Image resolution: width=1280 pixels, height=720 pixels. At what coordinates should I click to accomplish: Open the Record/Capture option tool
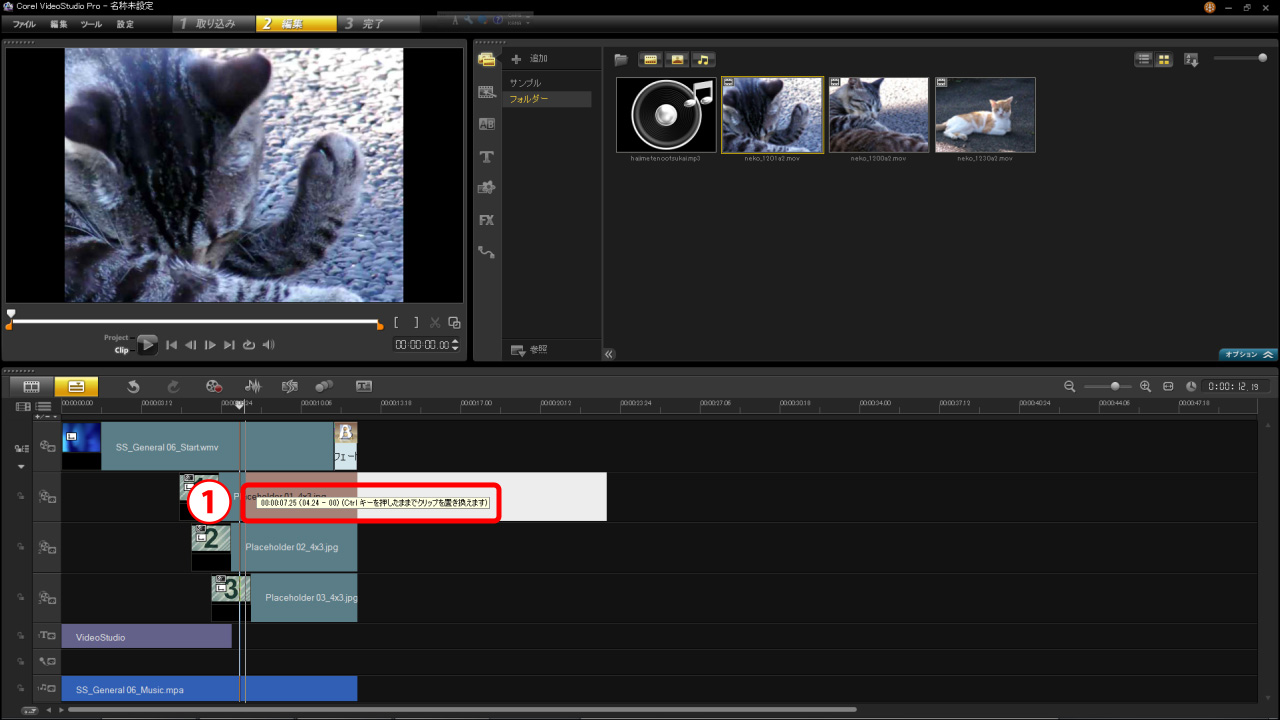click(x=213, y=386)
